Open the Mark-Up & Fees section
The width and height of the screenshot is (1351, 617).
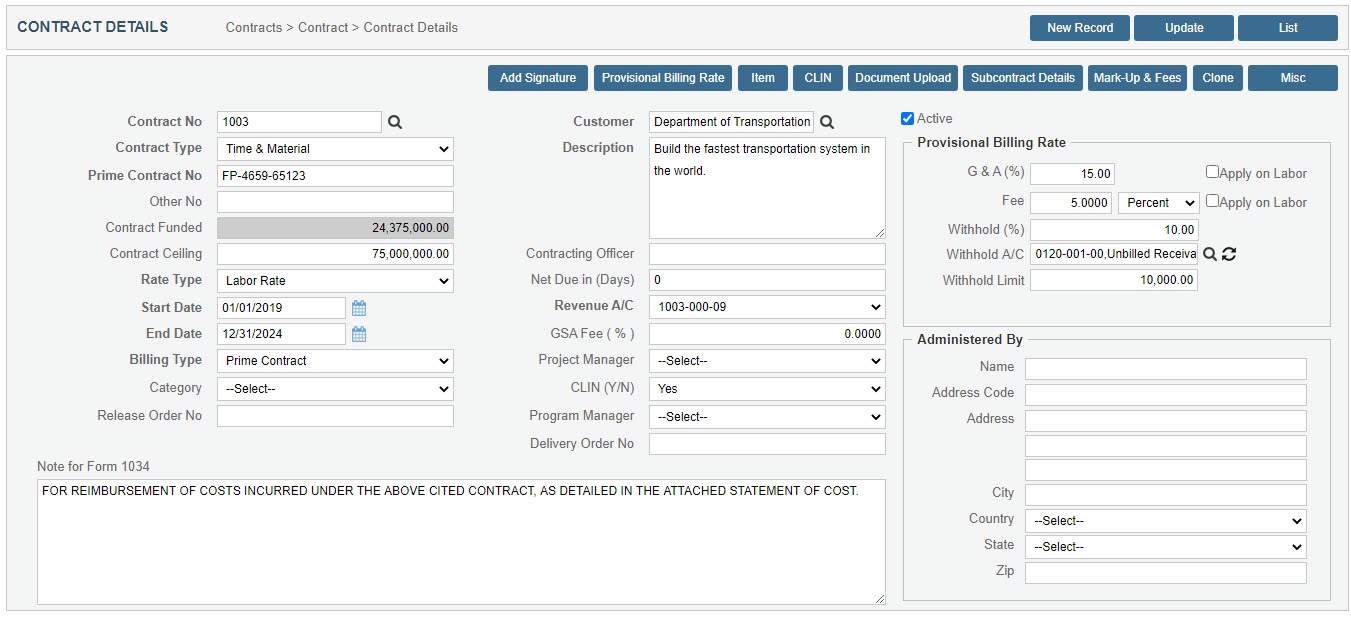coord(1137,78)
